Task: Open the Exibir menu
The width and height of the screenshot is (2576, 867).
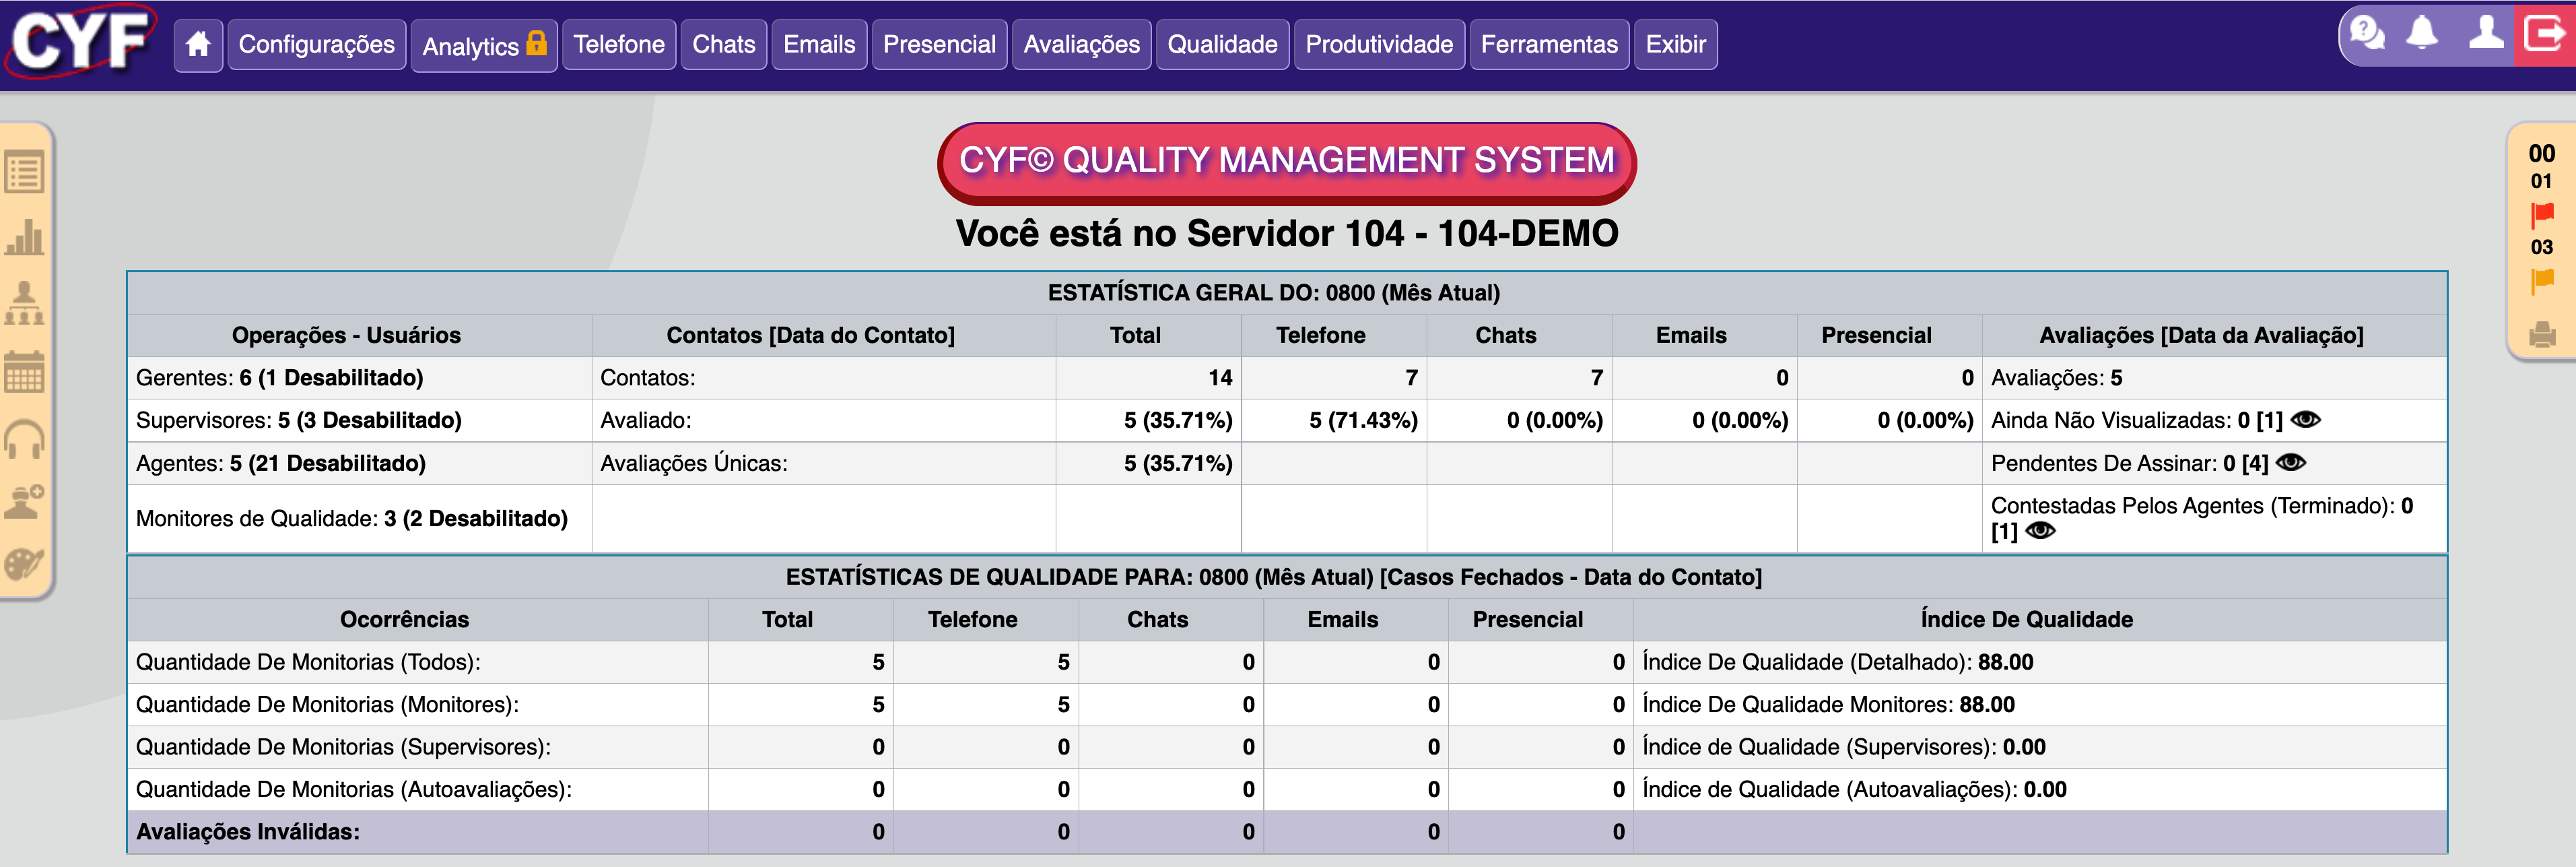Action: tap(1675, 45)
